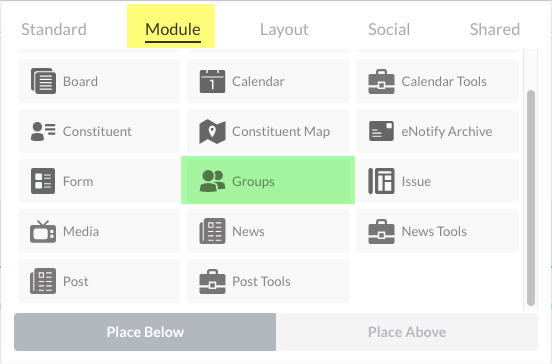Click the Post newspaper icon

point(43,281)
